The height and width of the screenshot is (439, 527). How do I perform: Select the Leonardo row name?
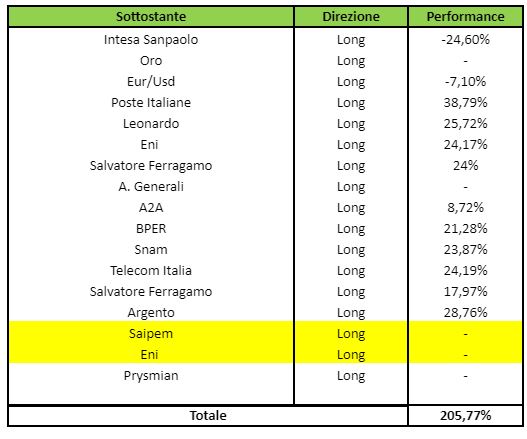pos(151,124)
